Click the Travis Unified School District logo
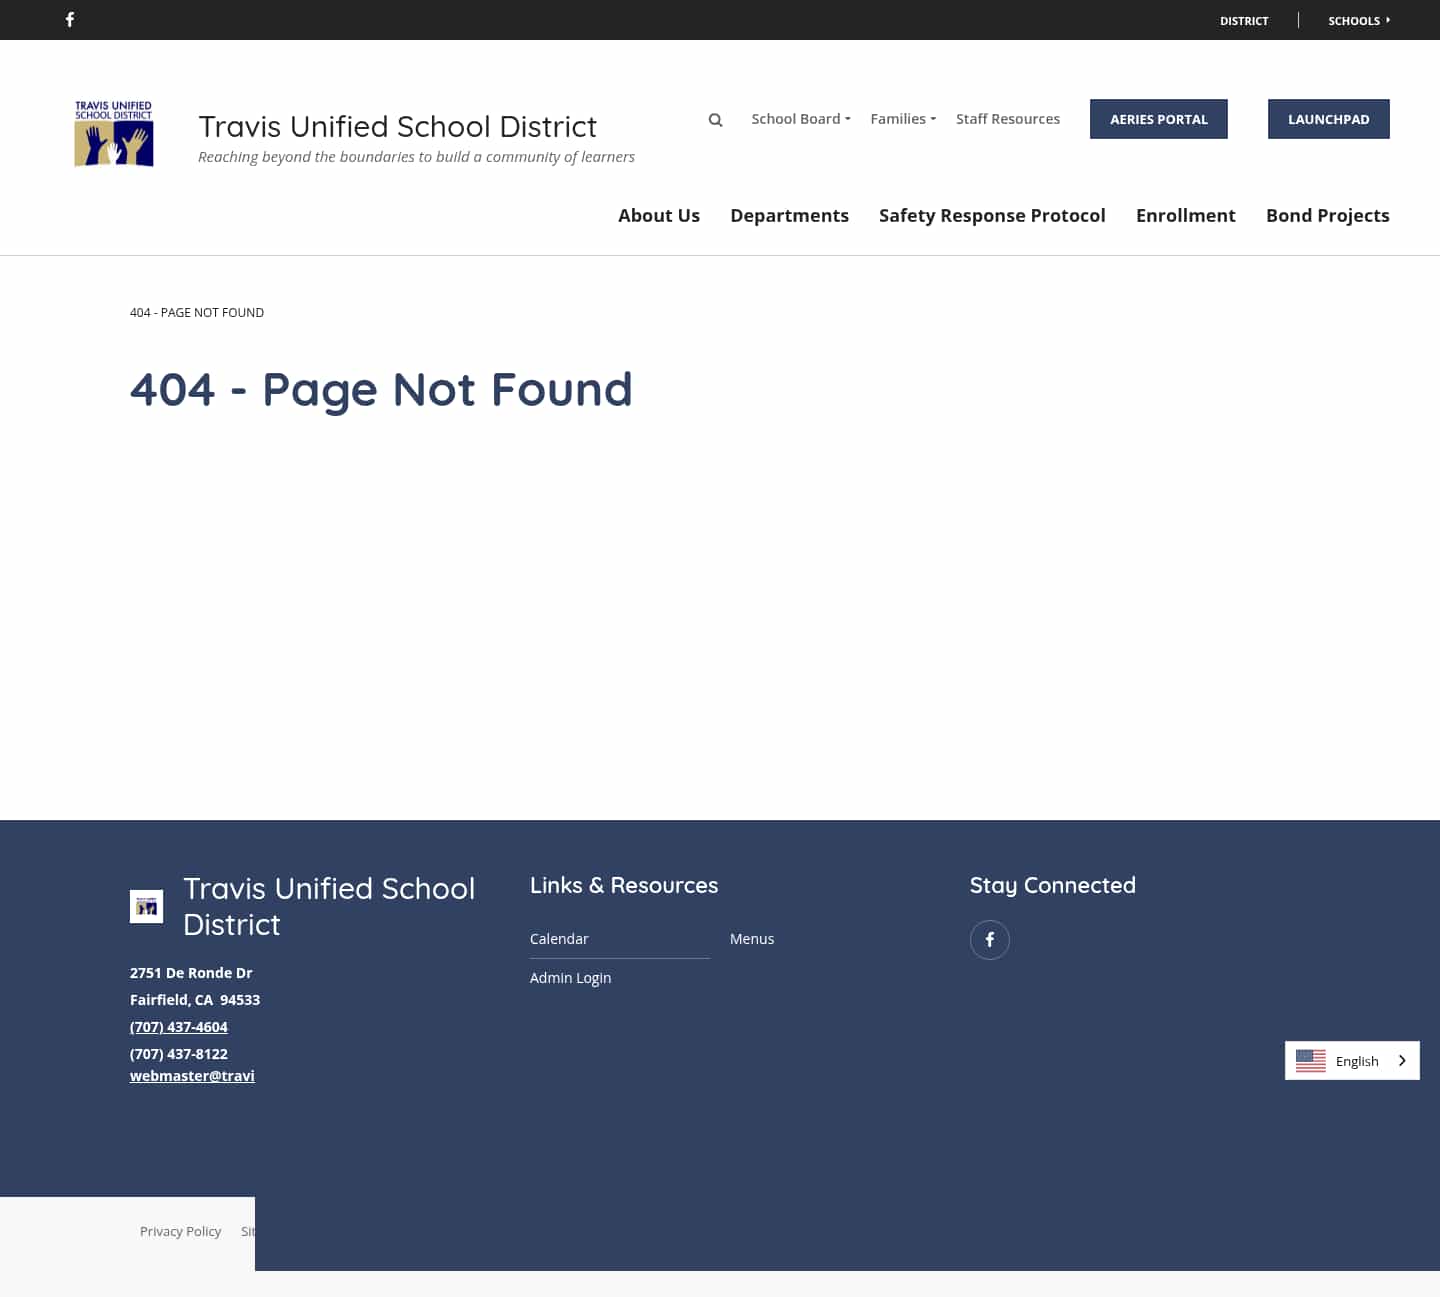Viewport: 1440px width, 1297px height. [x=113, y=133]
